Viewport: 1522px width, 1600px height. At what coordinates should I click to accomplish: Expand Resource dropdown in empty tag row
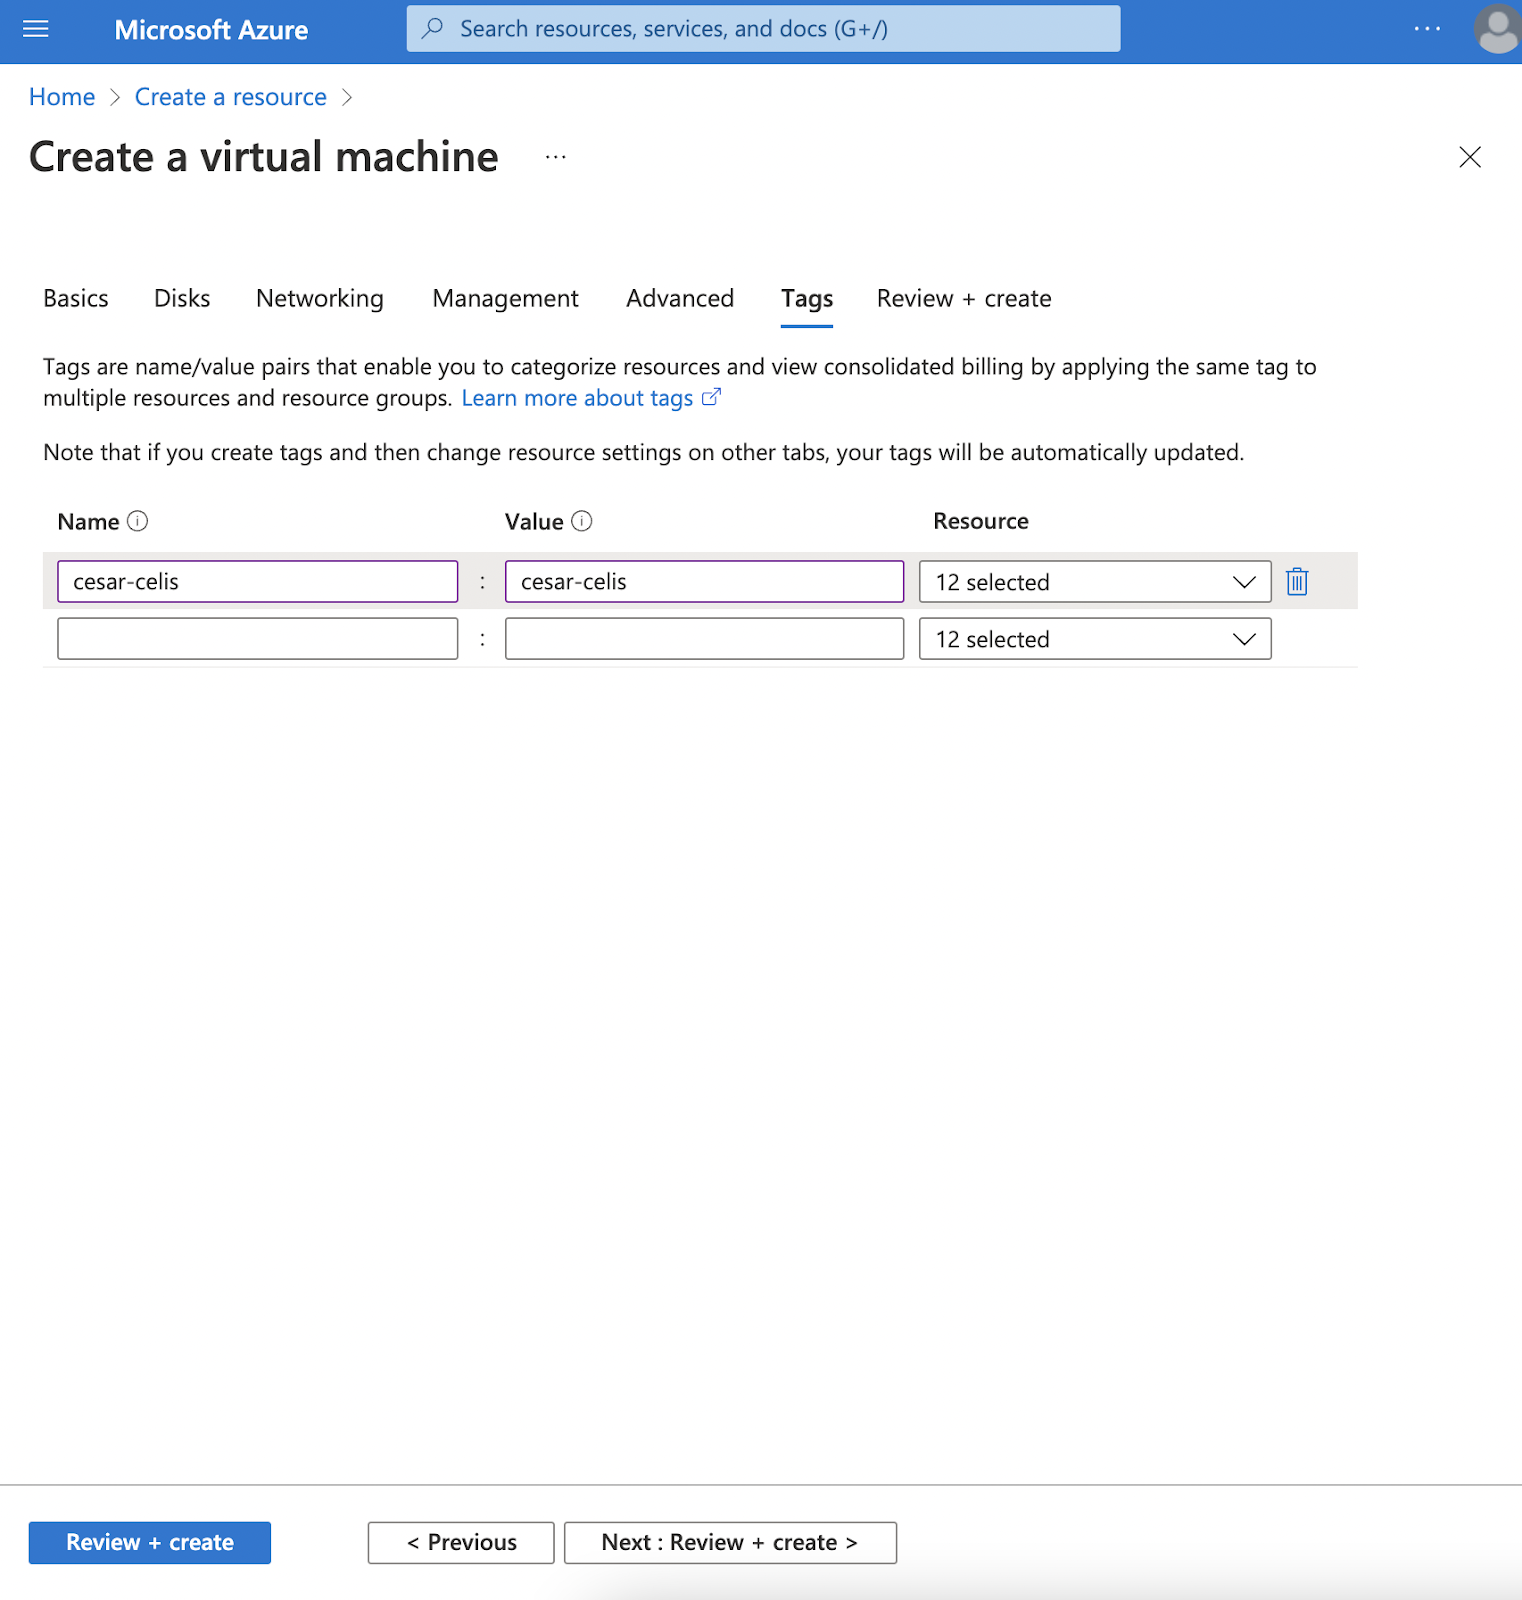(x=1094, y=639)
